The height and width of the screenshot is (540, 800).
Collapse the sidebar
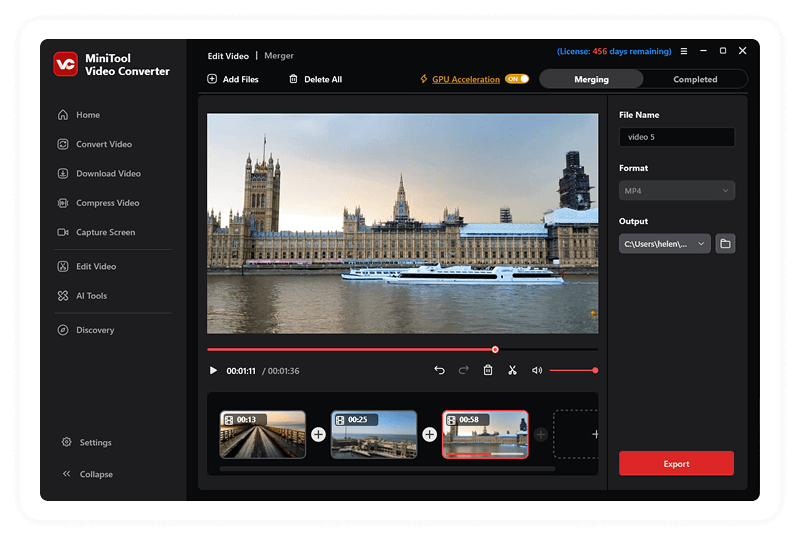click(x=87, y=474)
